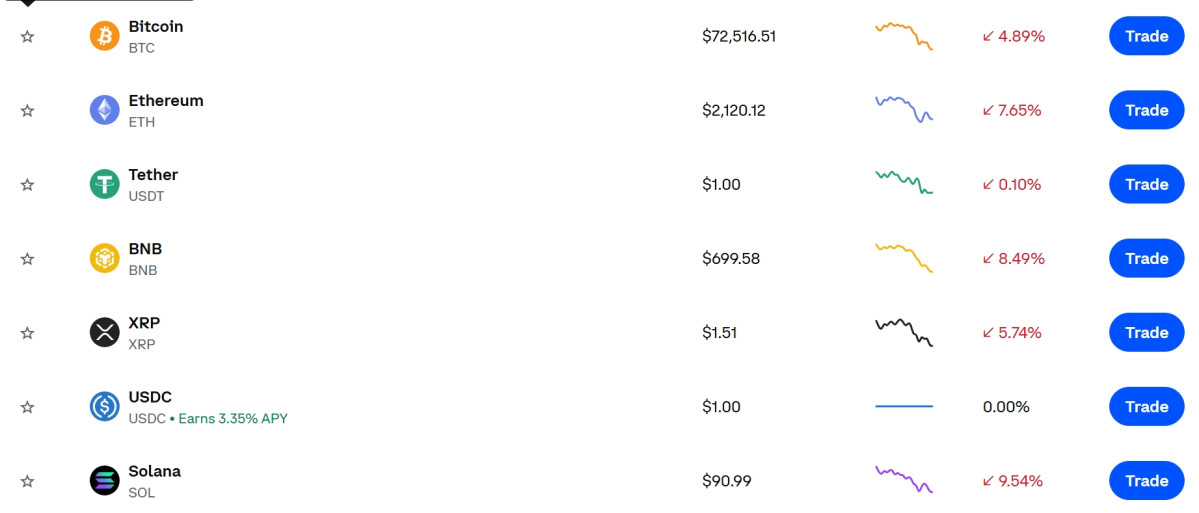This screenshot has height=513, width=1199.
Task: Click the USDC Earns 3.35% APY label
Action: (x=233, y=419)
